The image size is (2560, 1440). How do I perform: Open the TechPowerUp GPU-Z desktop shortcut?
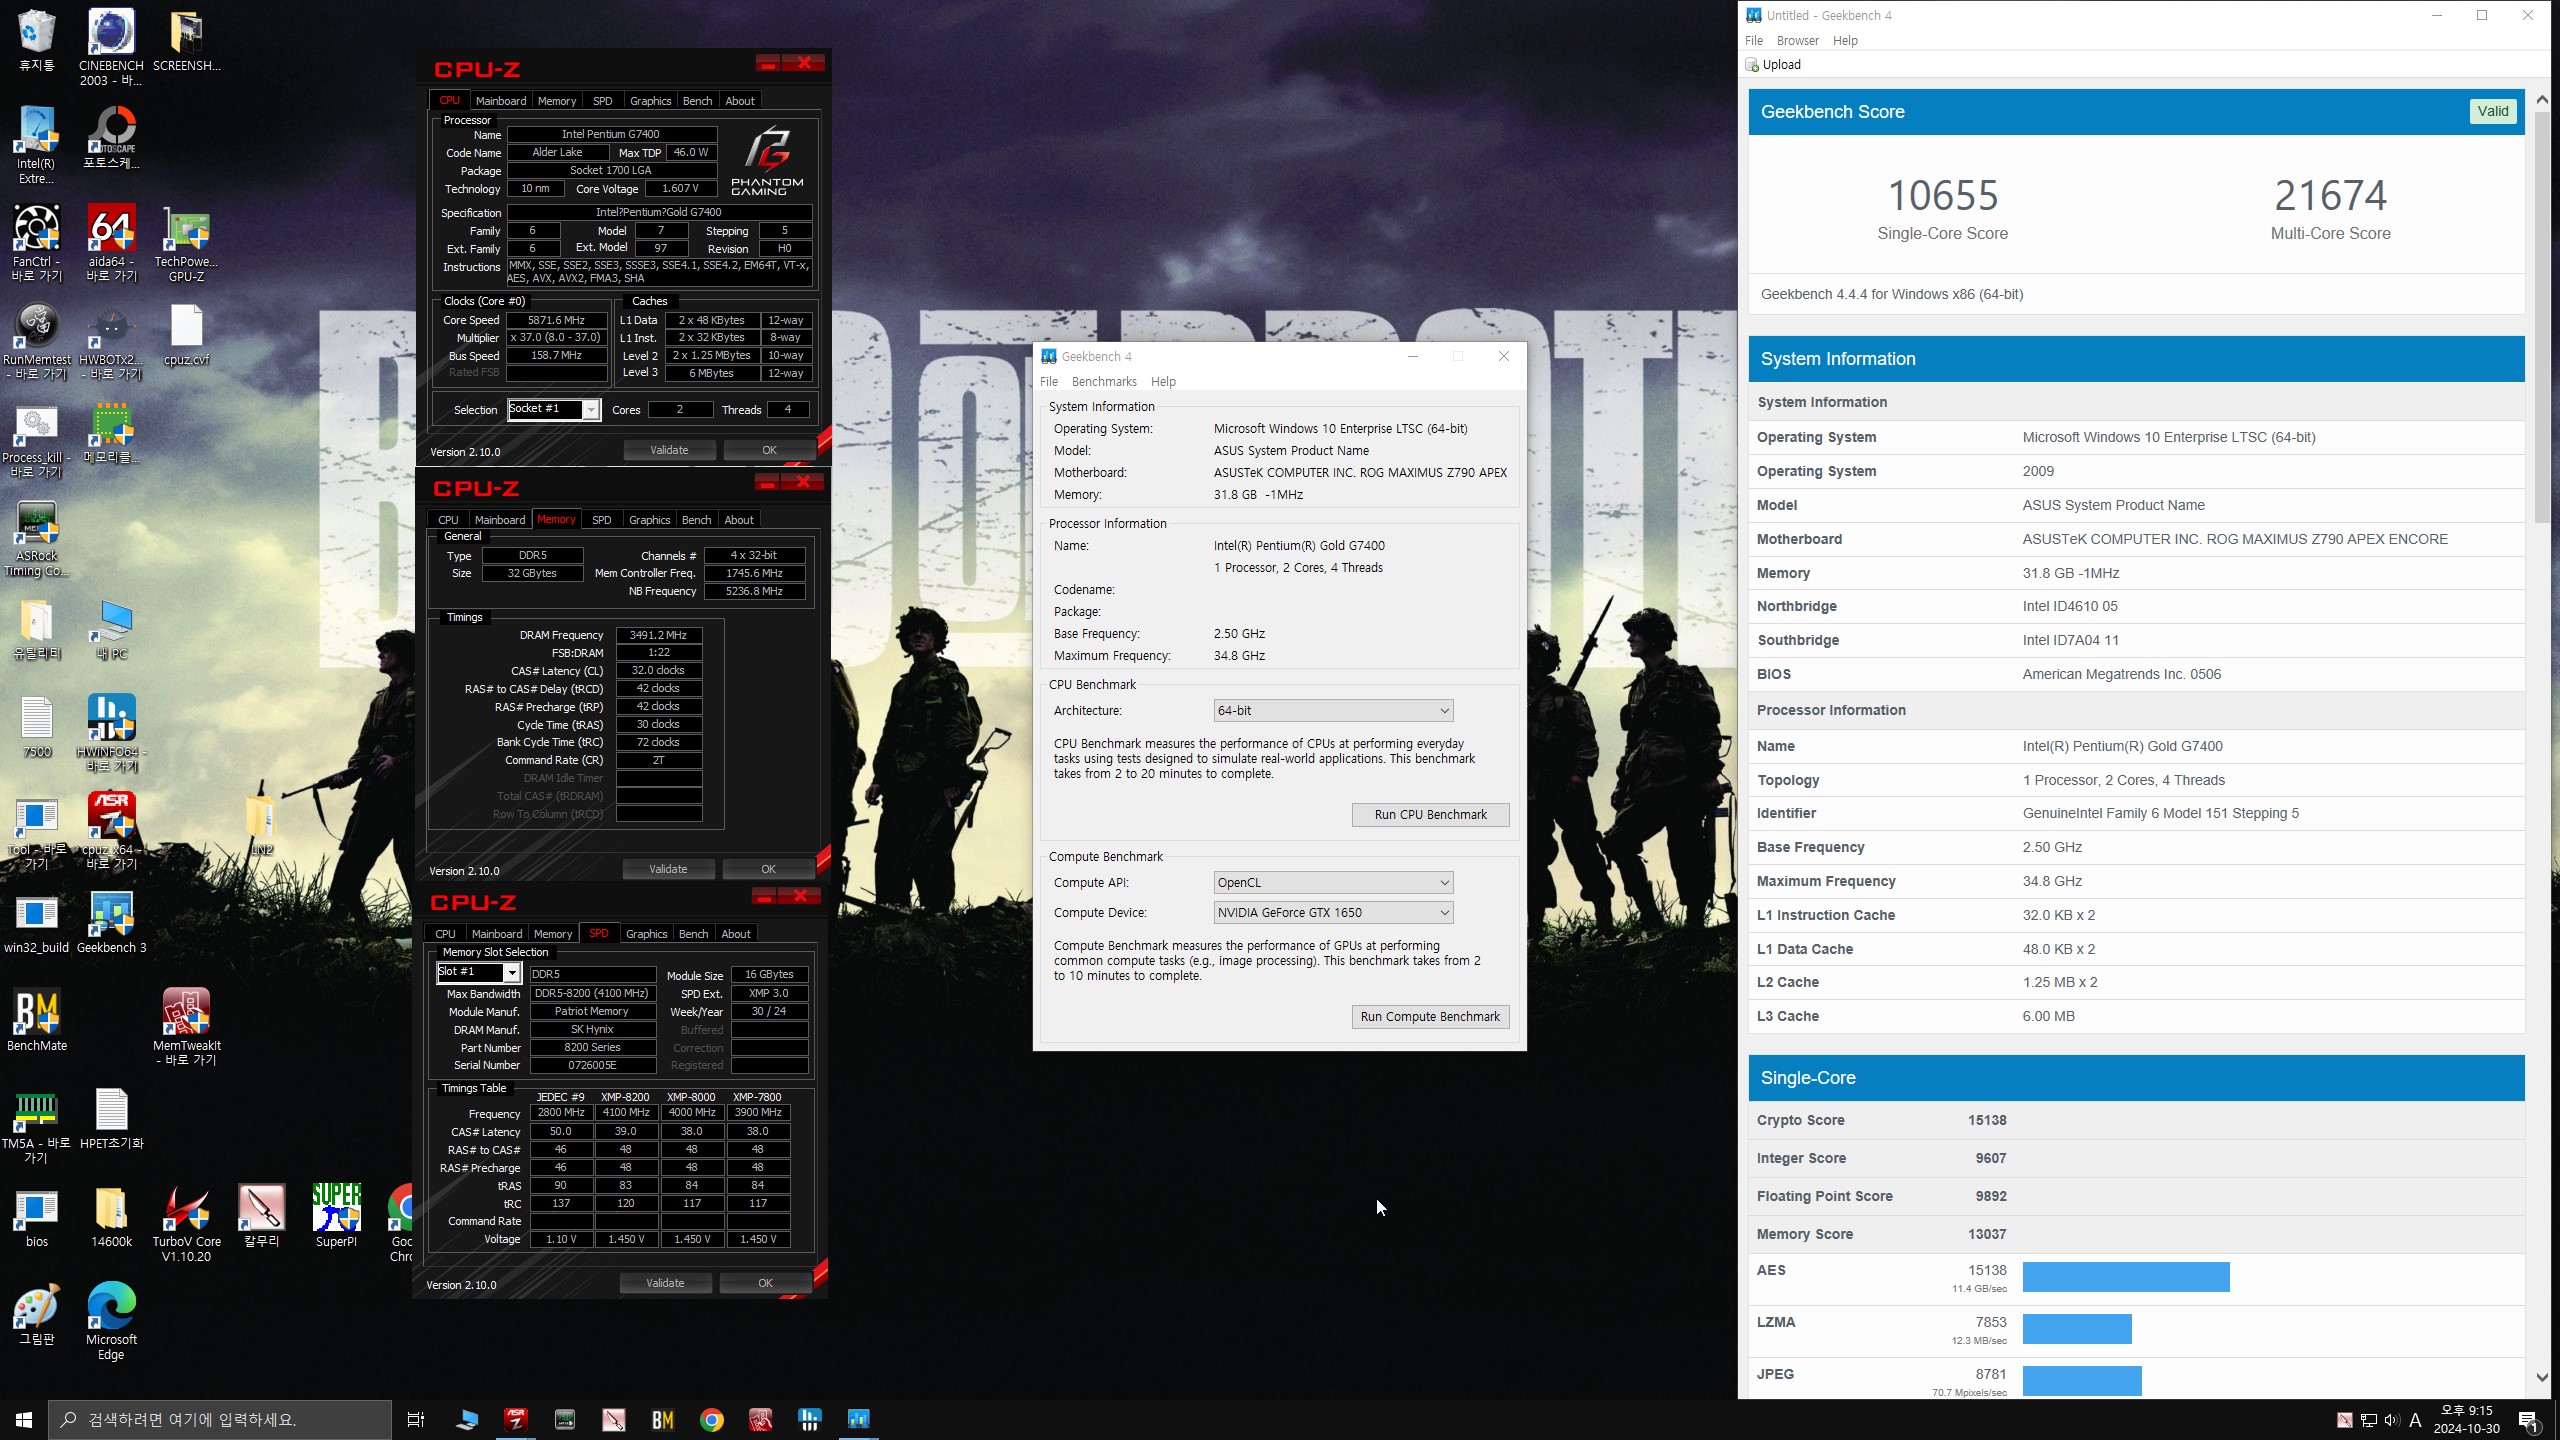pyautogui.click(x=186, y=243)
